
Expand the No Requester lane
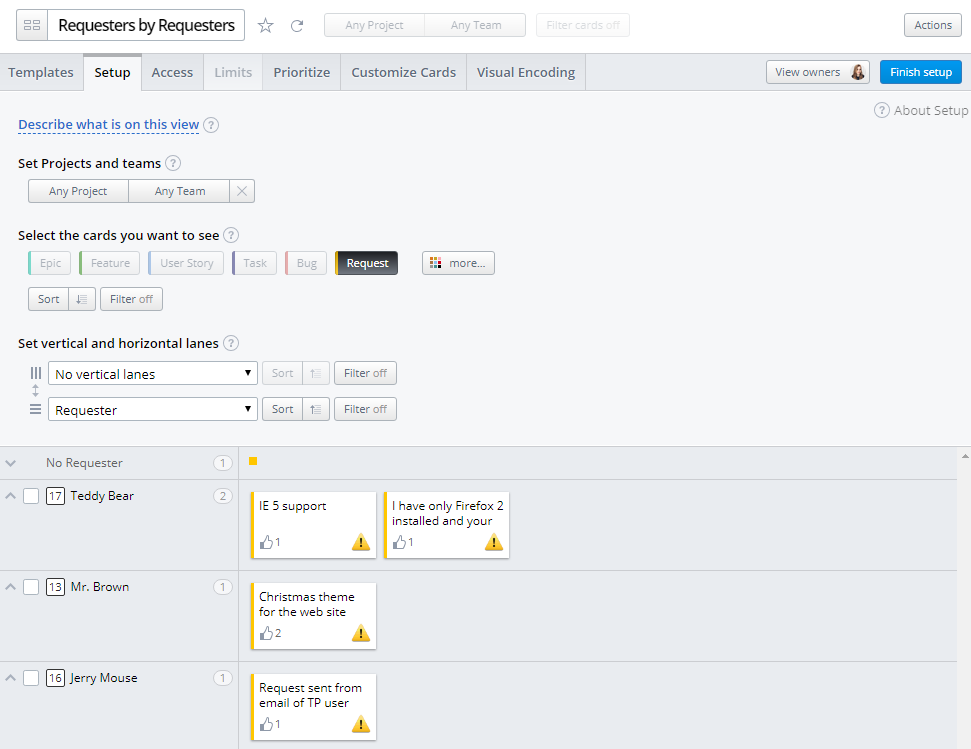coord(10,462)
